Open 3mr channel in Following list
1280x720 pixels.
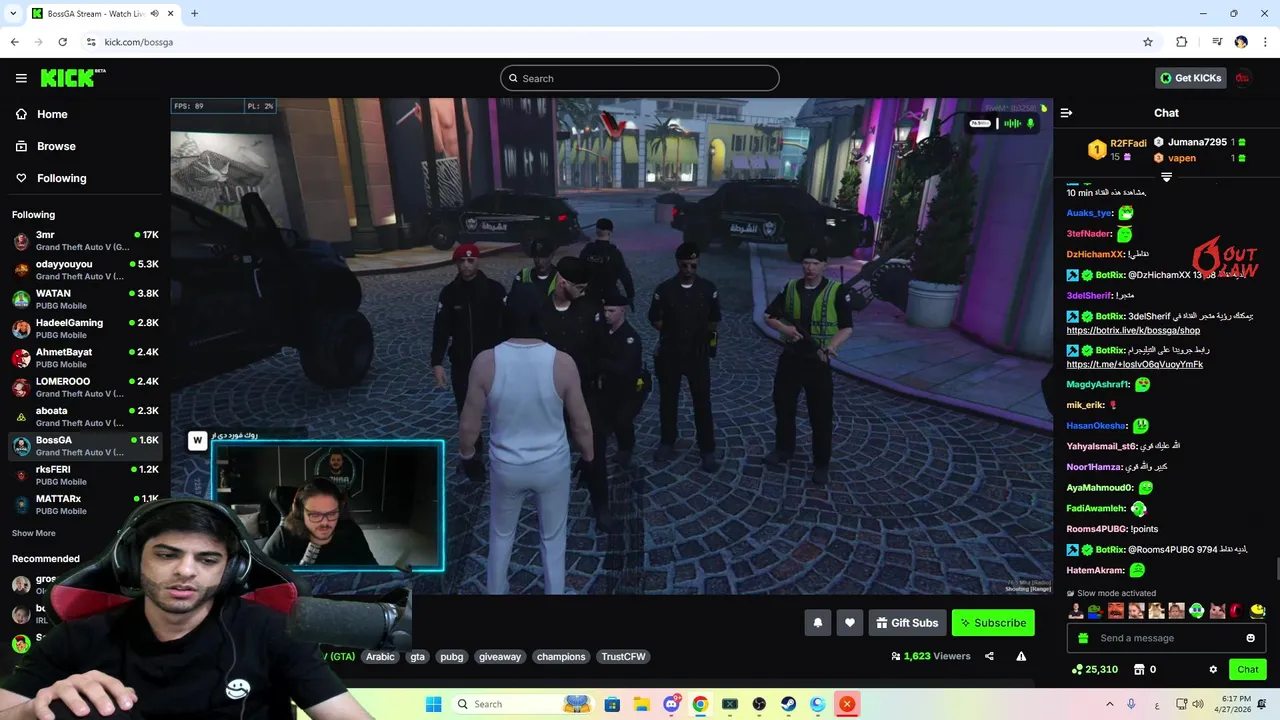pyautogui.click(x=85, y=241)
